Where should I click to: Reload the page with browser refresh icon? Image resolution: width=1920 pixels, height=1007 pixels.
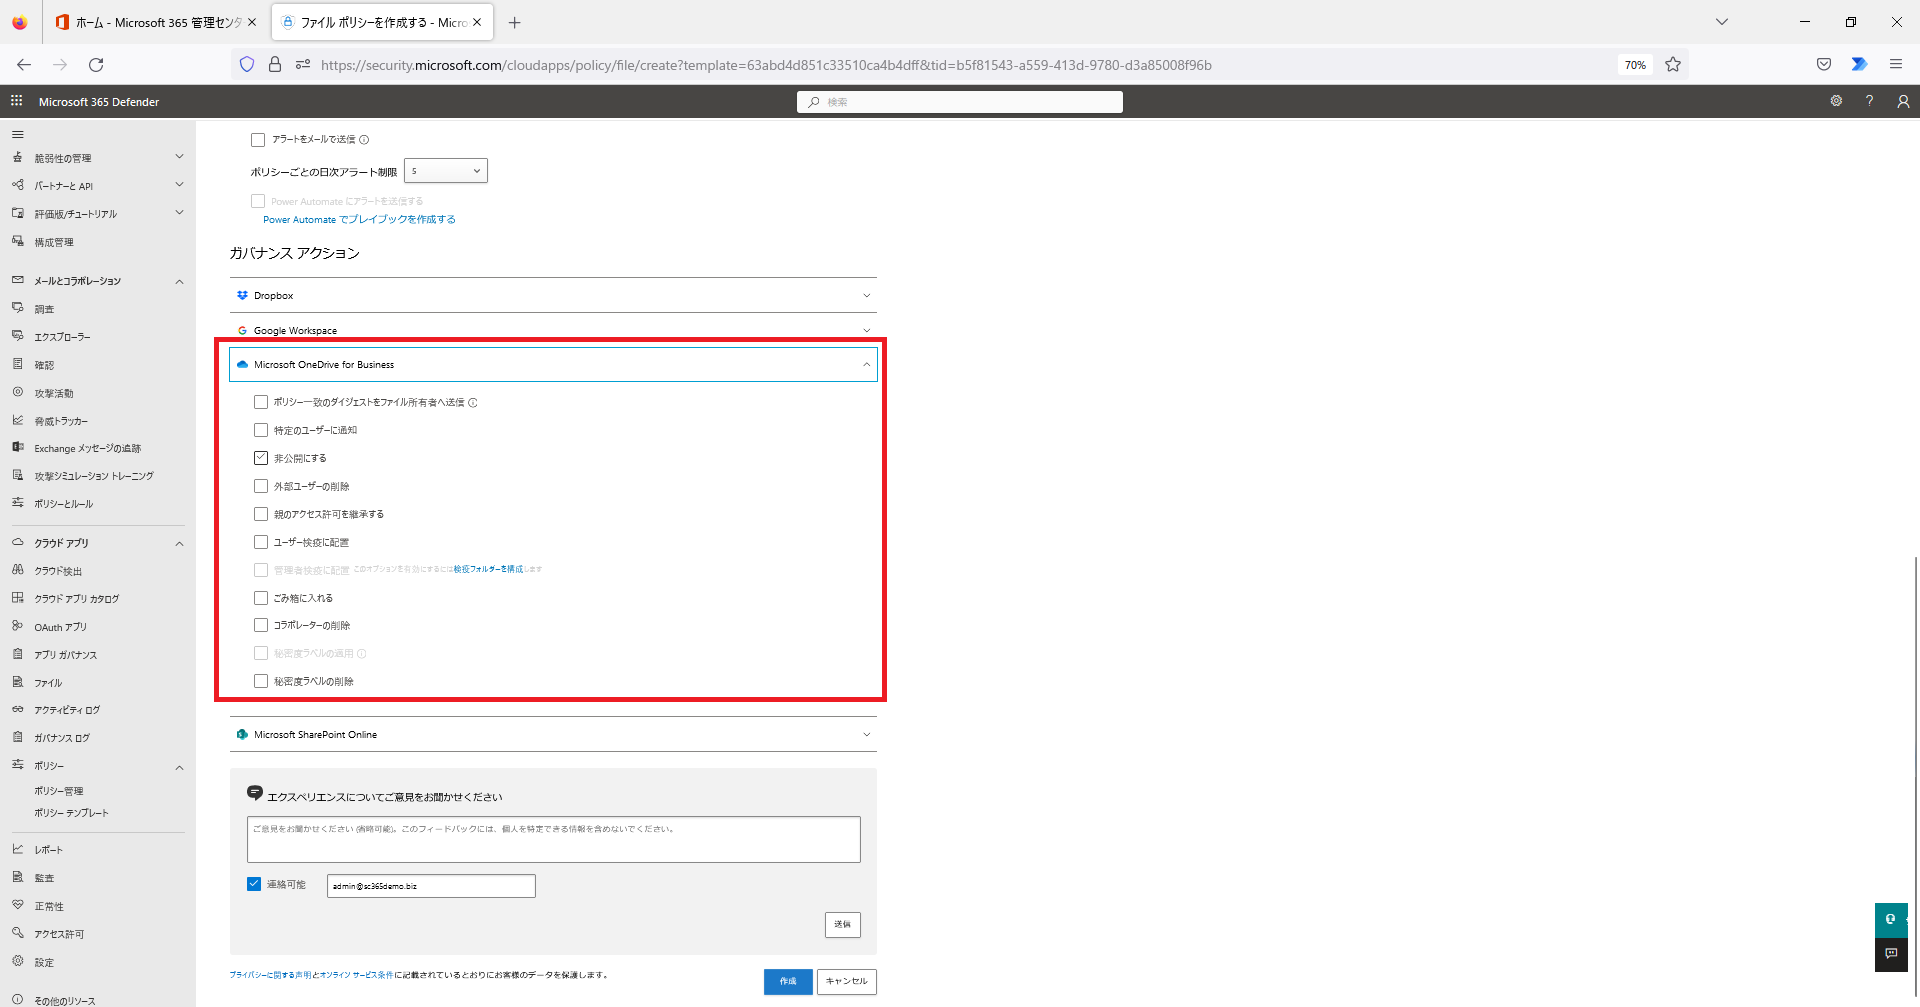click(96, 65)
